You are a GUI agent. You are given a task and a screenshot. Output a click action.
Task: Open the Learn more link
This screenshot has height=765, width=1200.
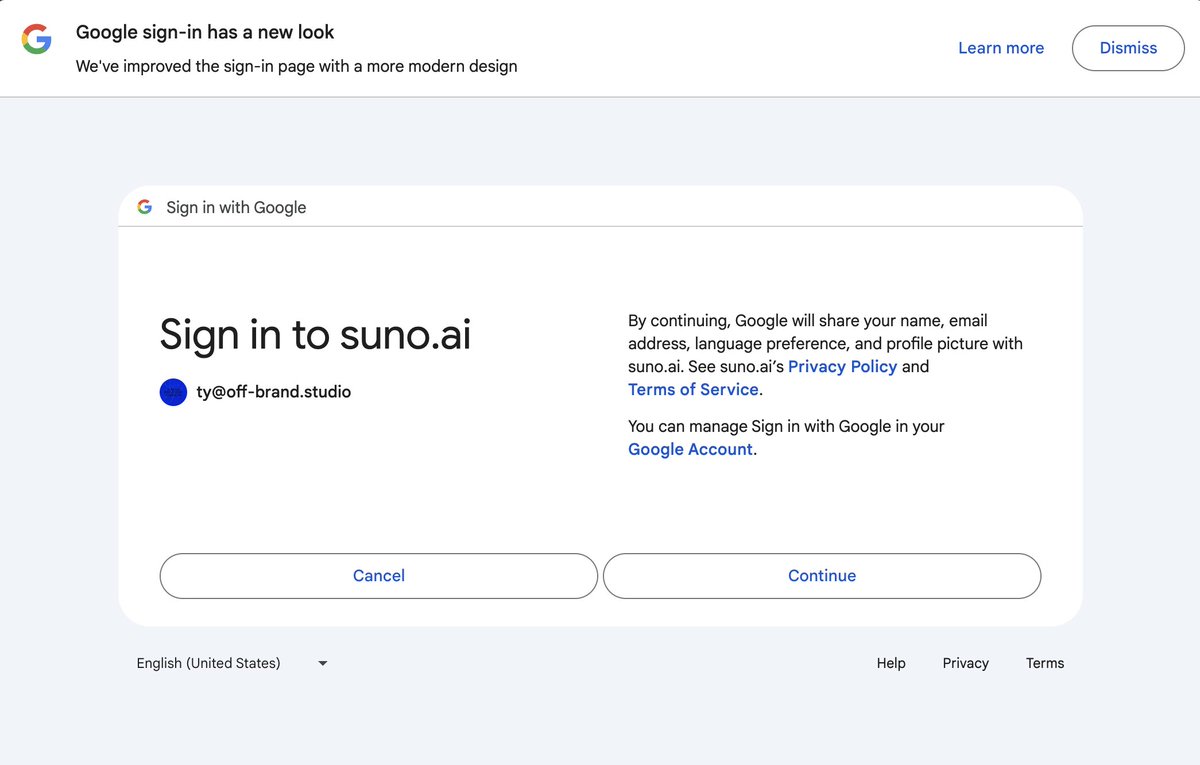click(1001, 48)
